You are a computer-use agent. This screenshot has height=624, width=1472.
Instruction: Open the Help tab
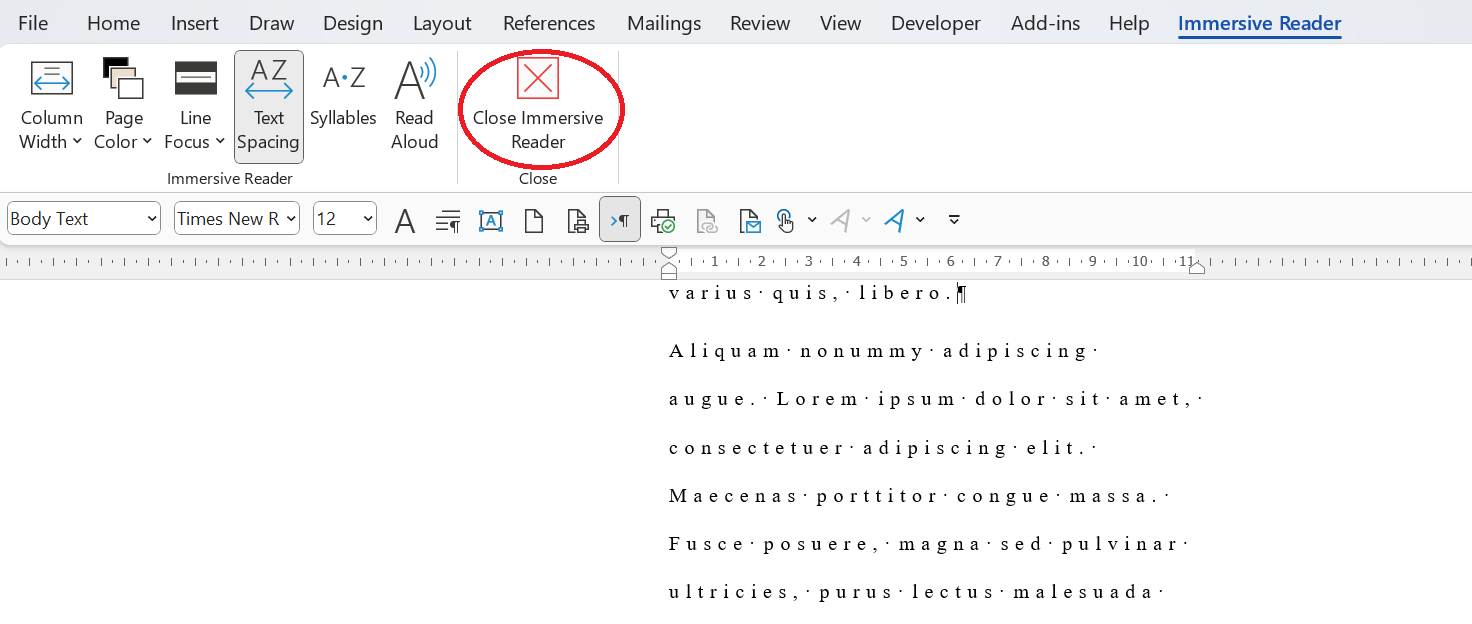1129,23
